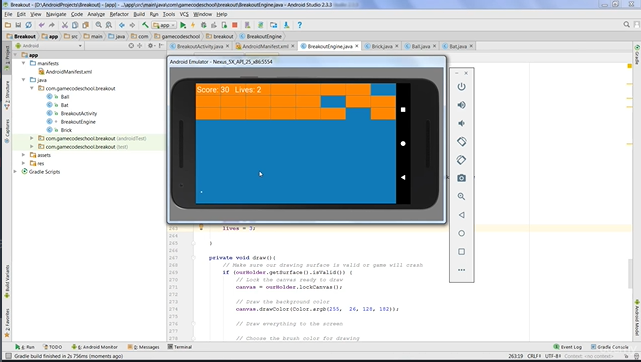Click the Paste toolbar icon
641x362 pixels.
(85, 25)
